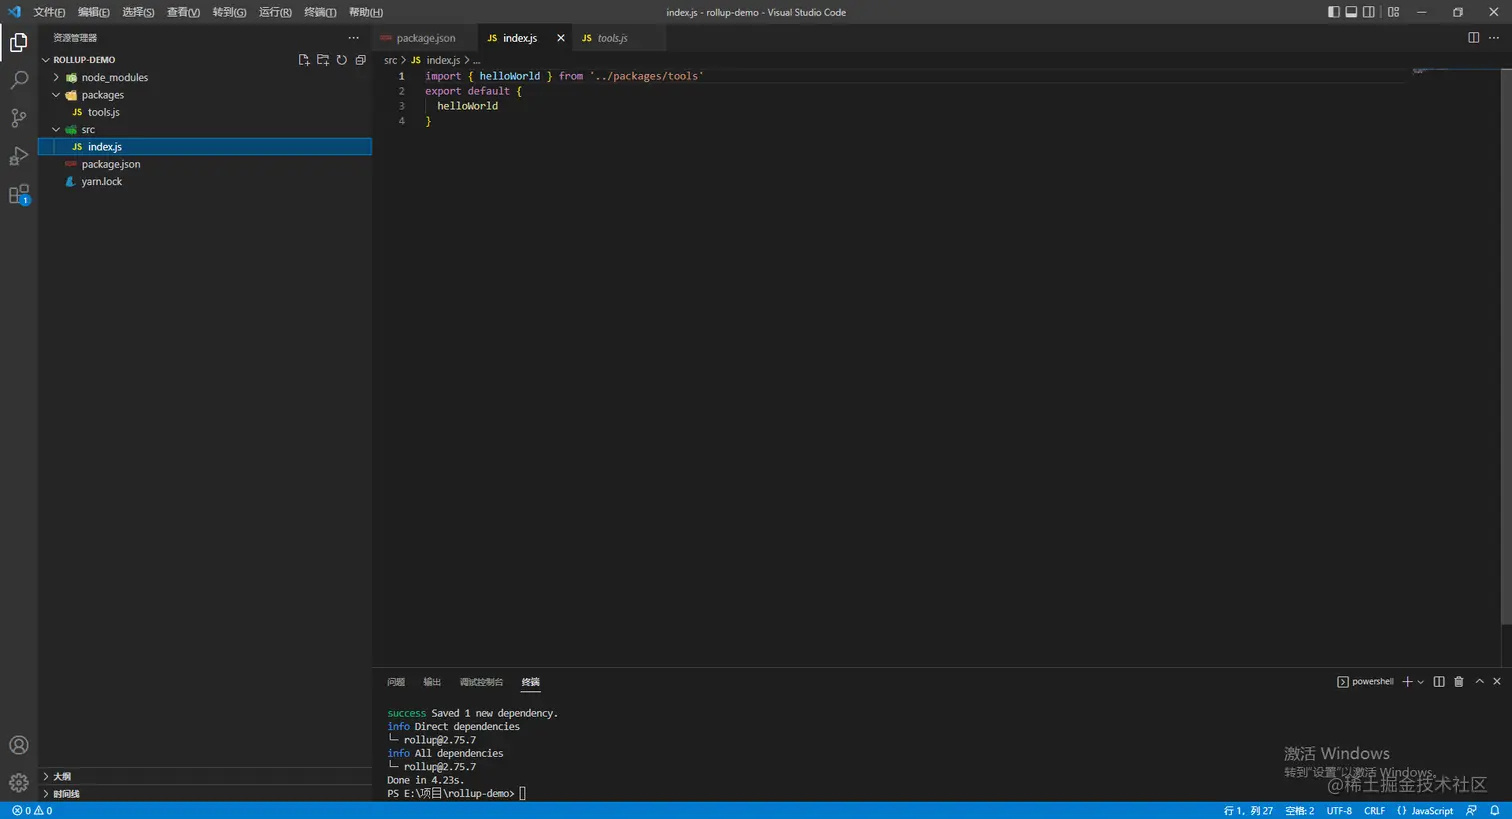
Task: Open the Run and Debug view
Action: (x=18, y=156)
